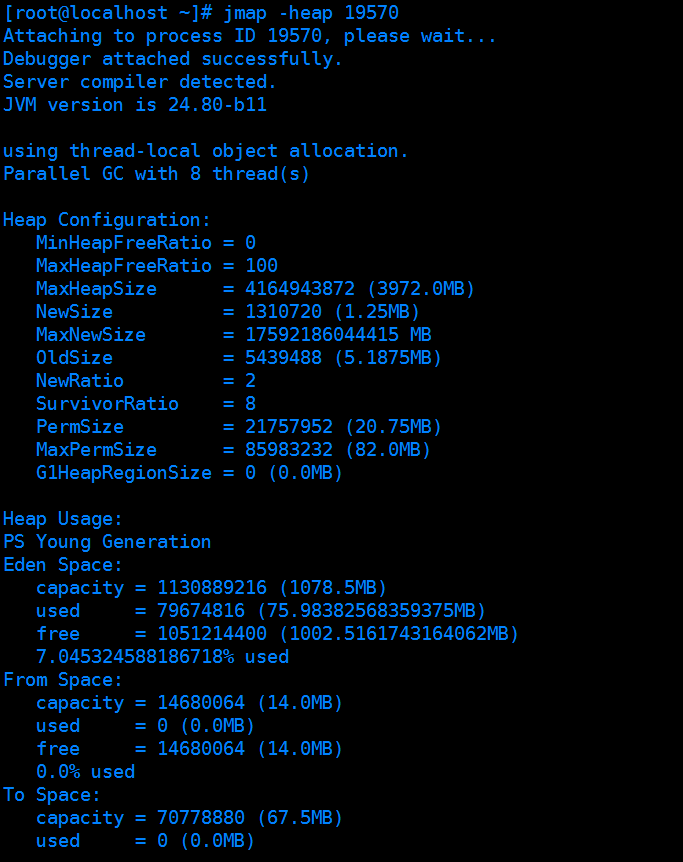Click the MinHeapFreeRatio value 0
This screenshot has height=862, width=683.
250,243
